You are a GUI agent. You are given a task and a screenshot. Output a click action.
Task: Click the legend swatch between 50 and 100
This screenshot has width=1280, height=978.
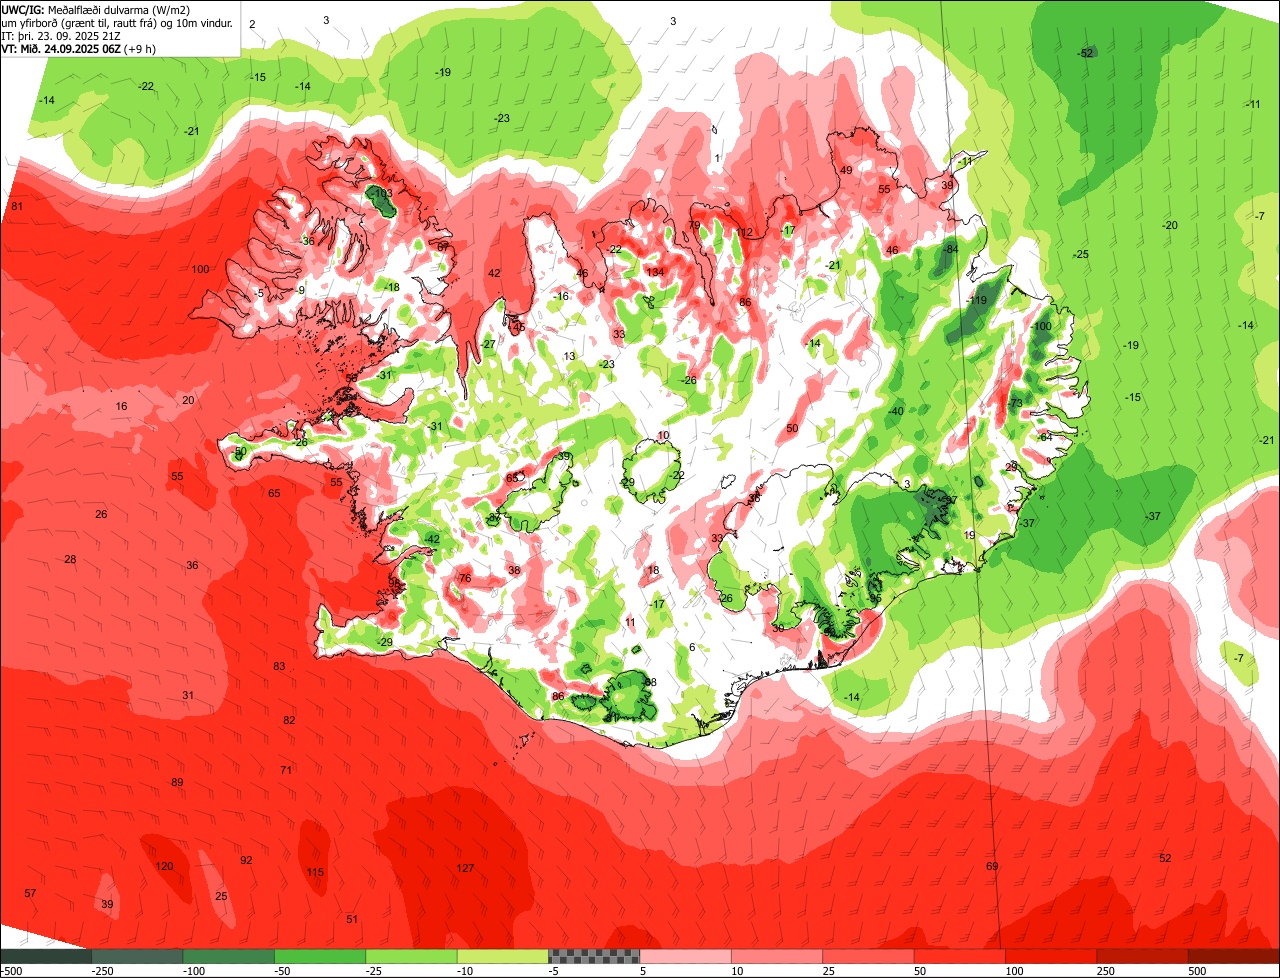960,956
